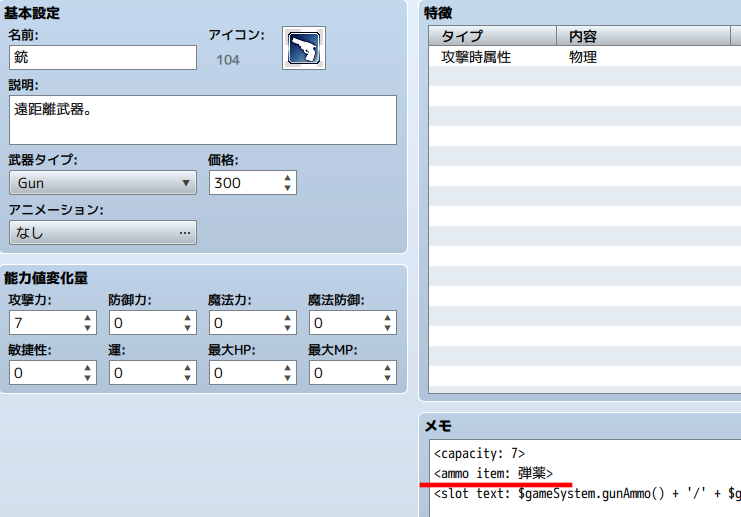Click the 魔法力 value field
Screen dimensions: 741x517
[x=243, y=323]
